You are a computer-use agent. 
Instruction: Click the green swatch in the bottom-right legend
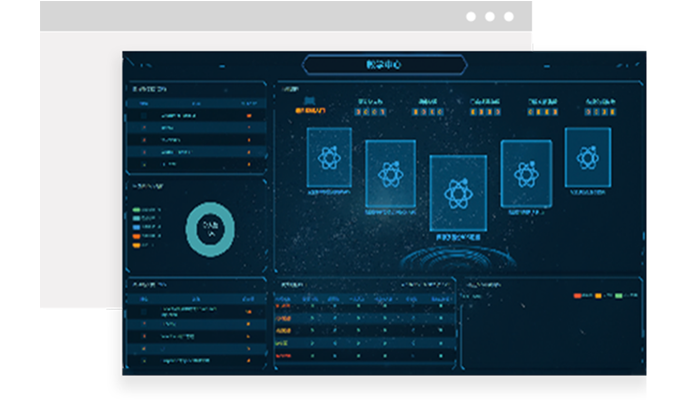[619, 296]
